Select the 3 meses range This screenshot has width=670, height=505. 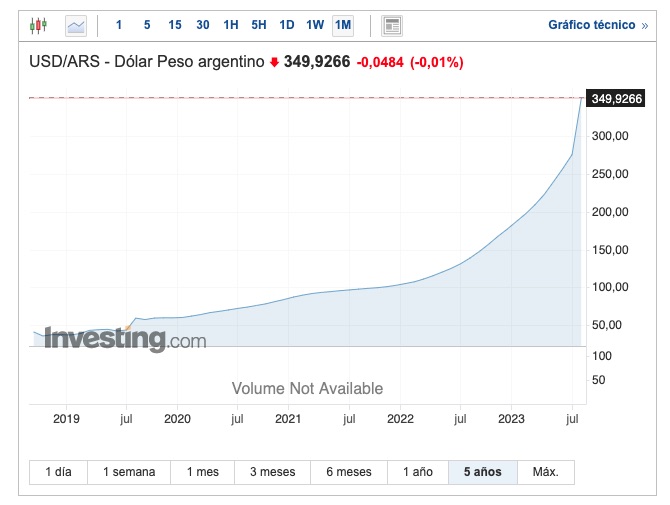pyautogui.click(x=272, y=472)
